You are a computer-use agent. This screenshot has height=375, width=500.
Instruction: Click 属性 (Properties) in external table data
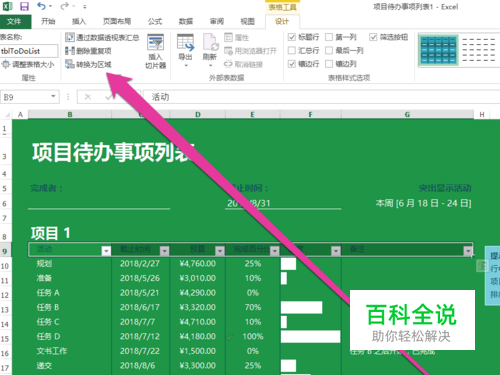tap(237, 37)
